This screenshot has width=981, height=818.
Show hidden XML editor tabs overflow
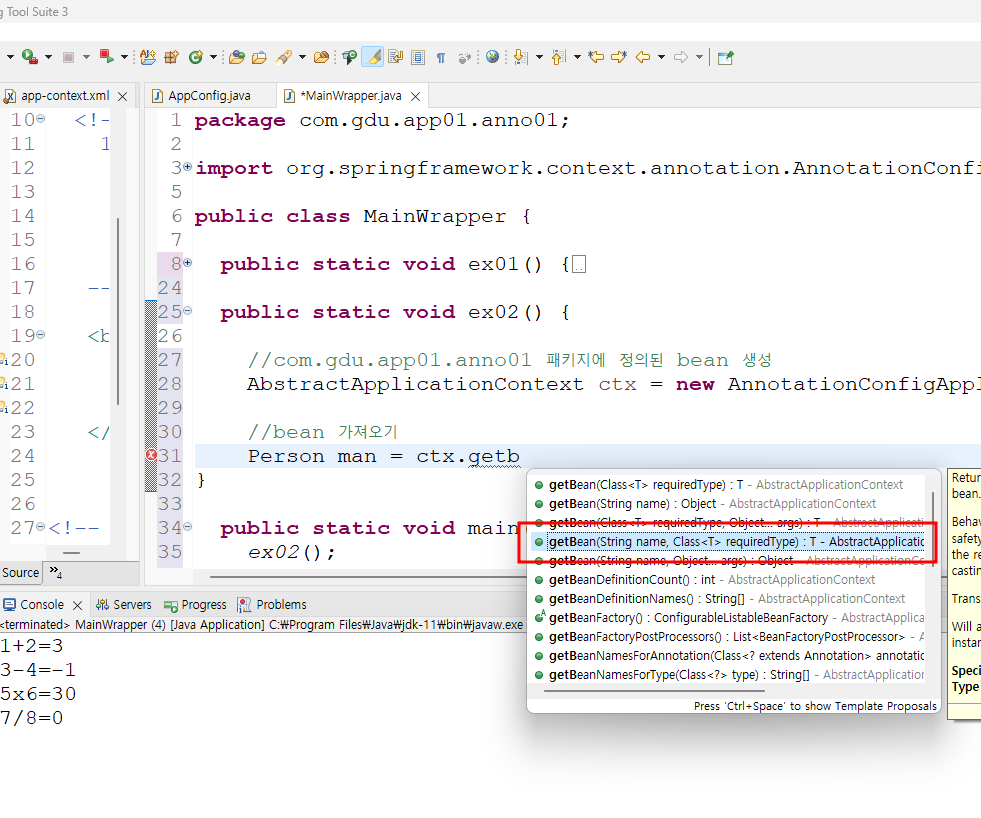56,571
